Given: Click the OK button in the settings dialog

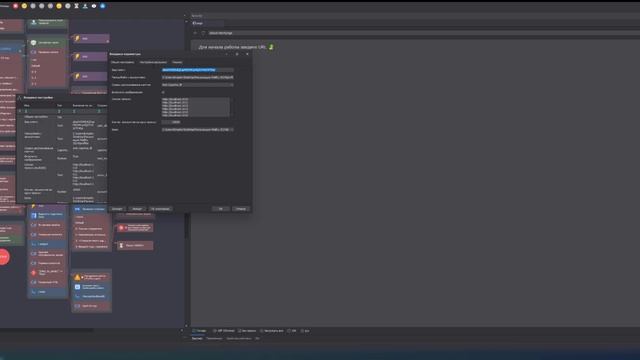Looking at the screenshot, I should 220,209.
